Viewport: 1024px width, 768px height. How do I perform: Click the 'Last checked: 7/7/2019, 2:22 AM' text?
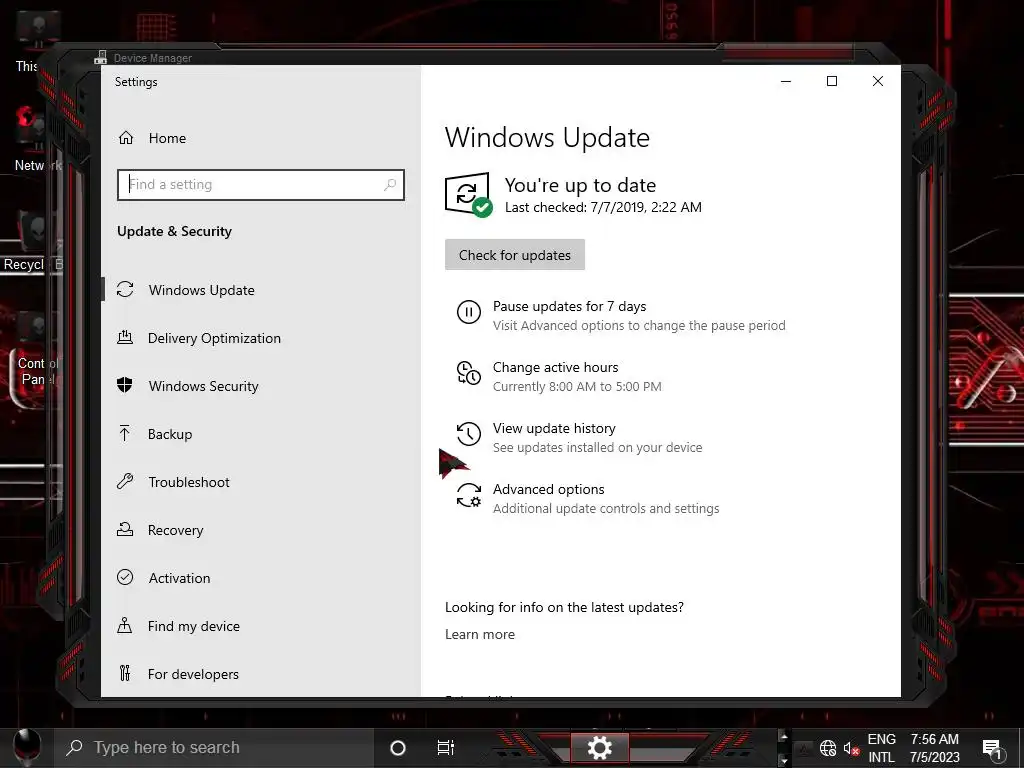coord(603,207)
